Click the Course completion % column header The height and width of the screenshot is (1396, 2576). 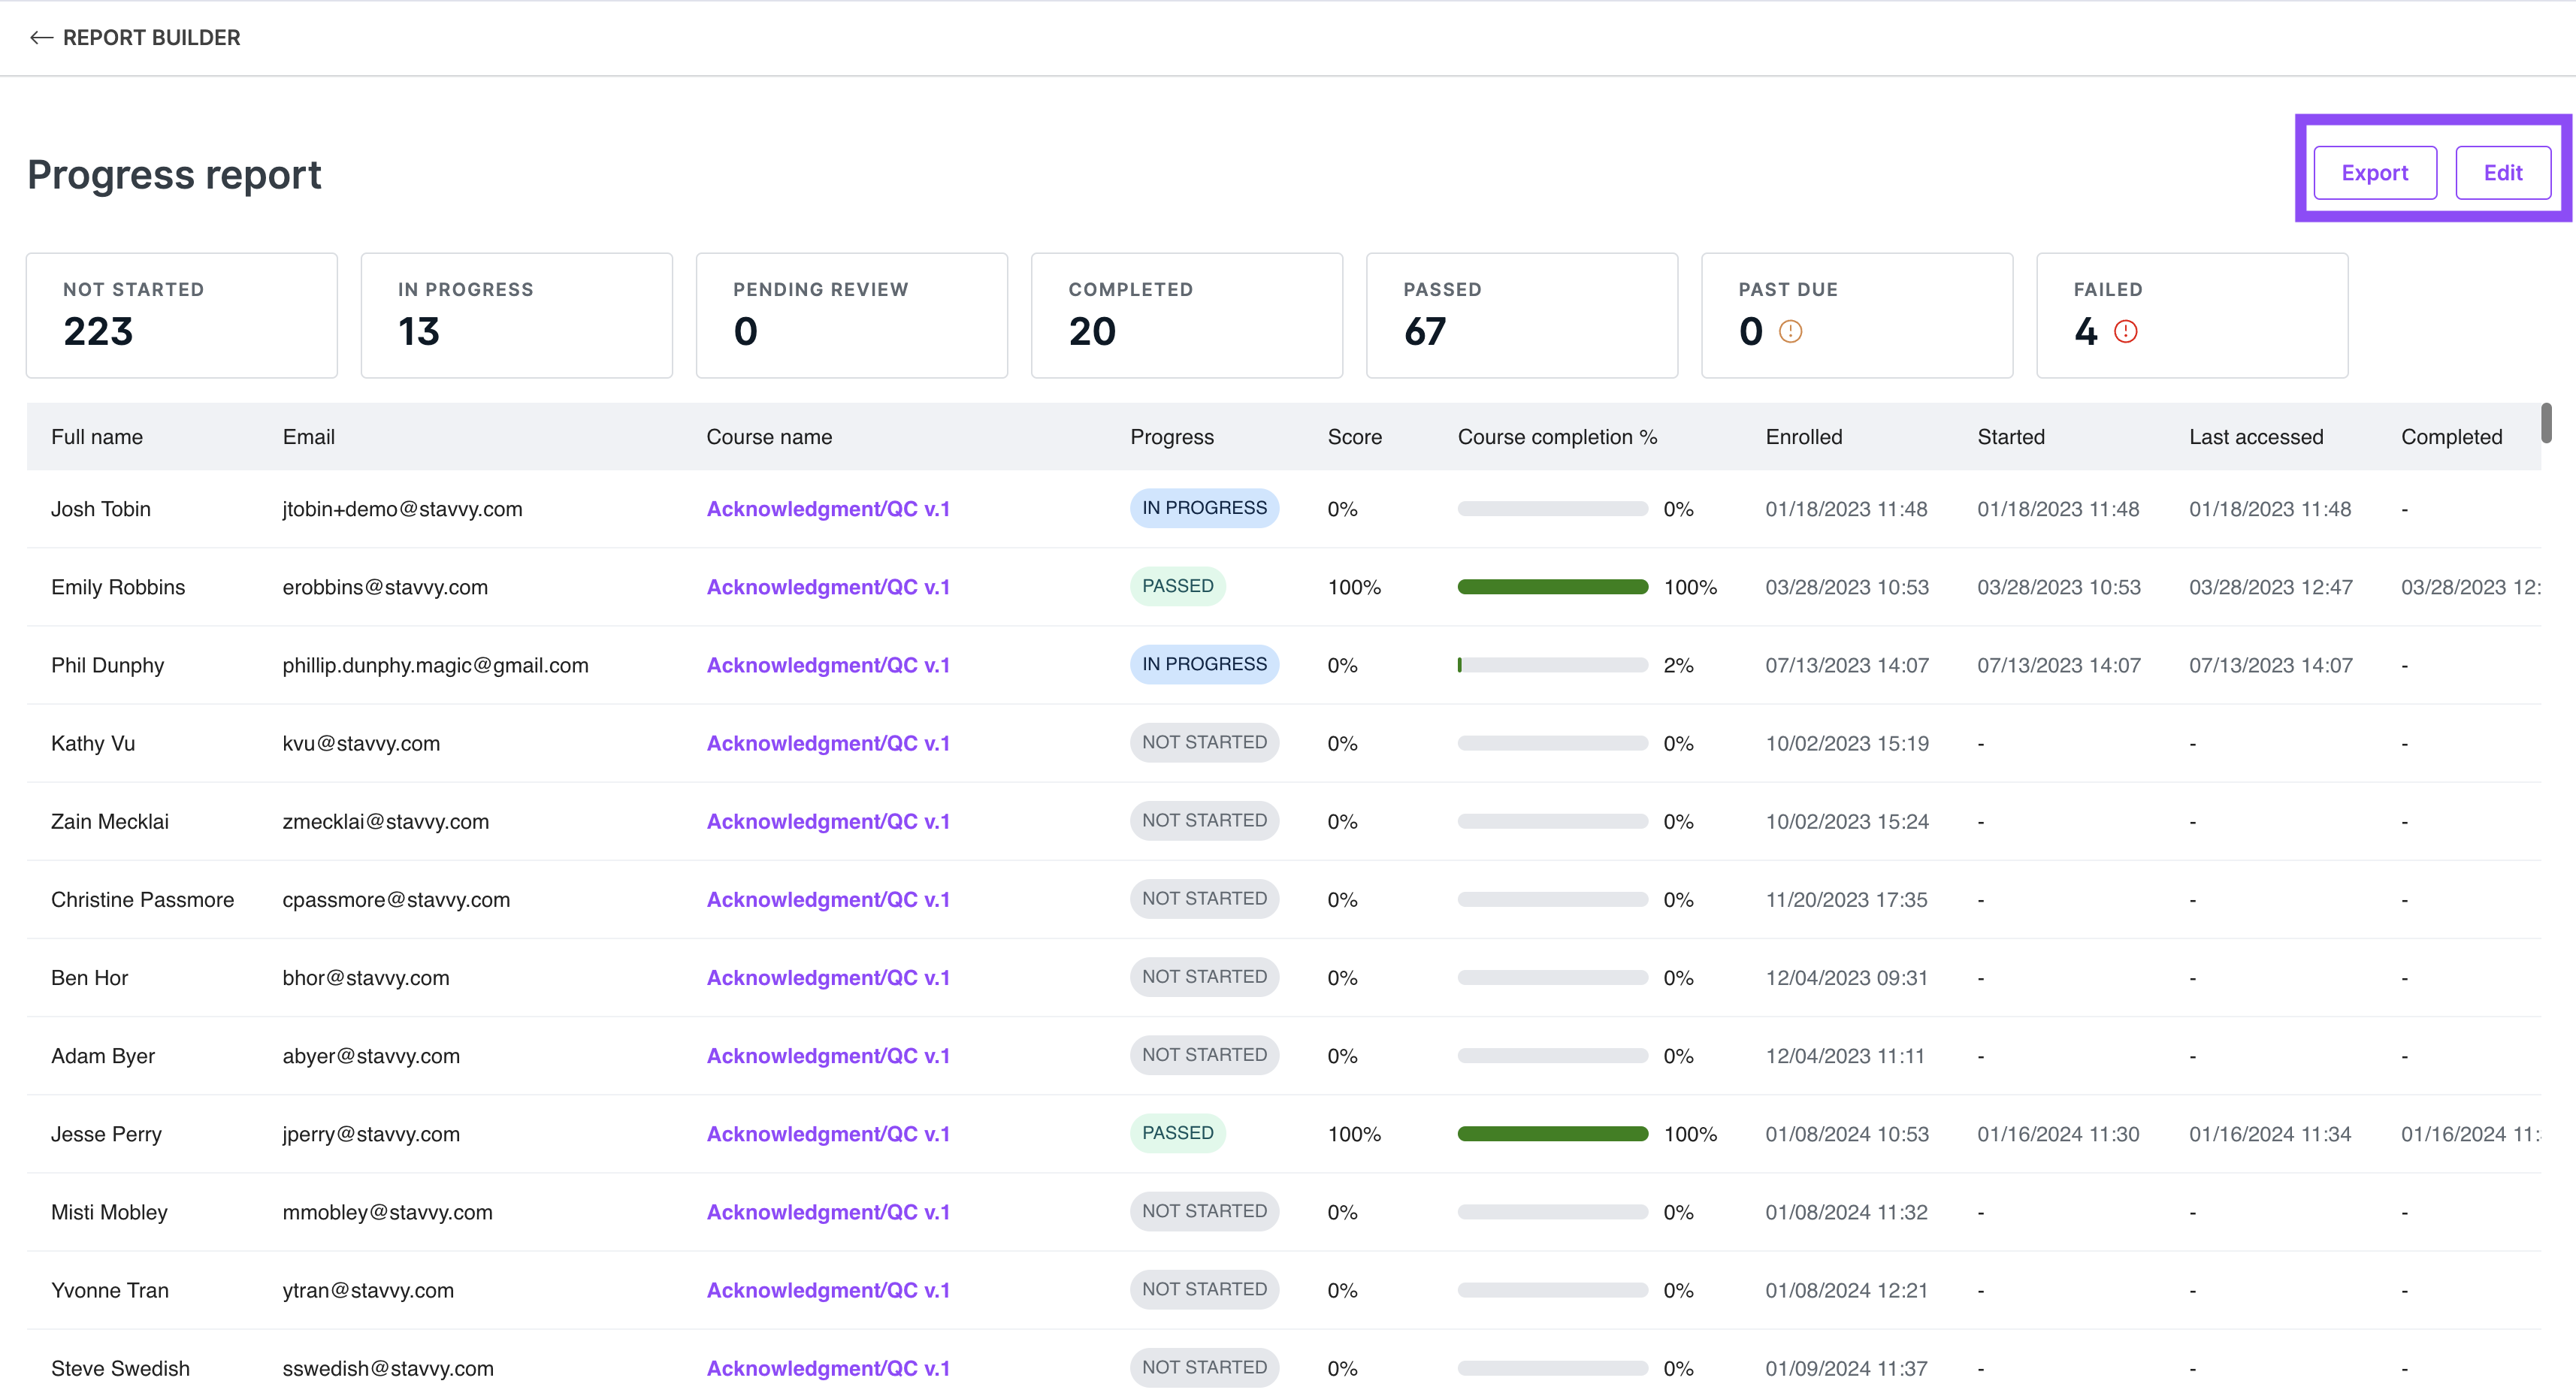pyautogui.click(x=1557, y=437)
